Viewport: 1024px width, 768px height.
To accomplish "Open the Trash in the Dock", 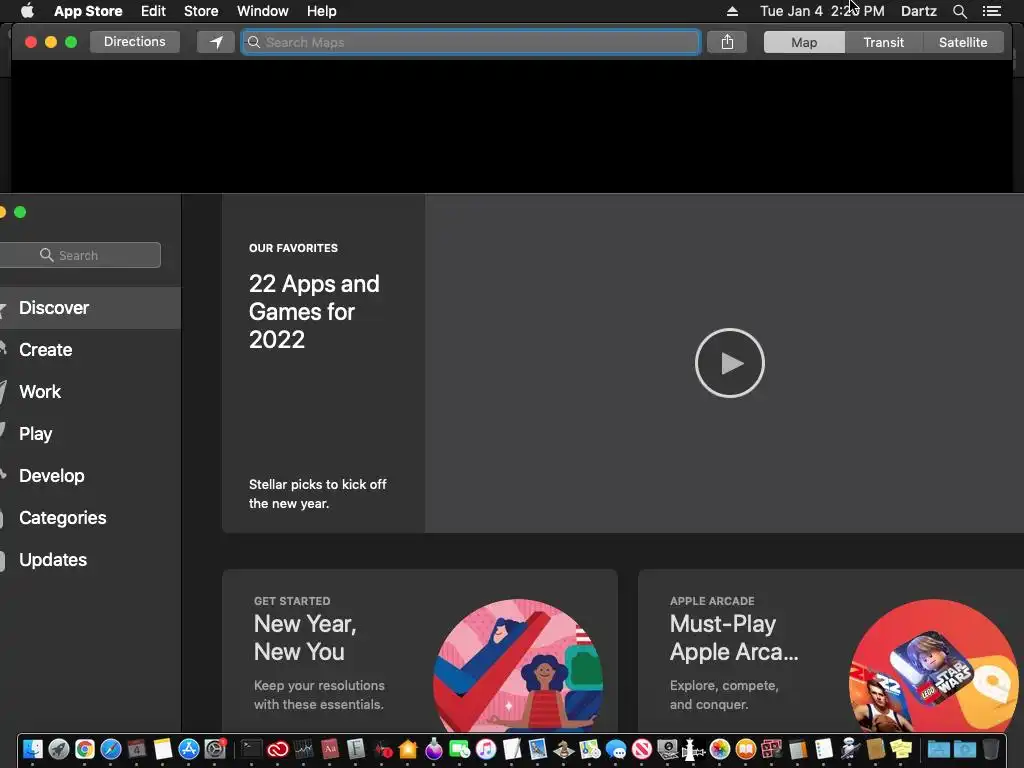I will 990,749.
